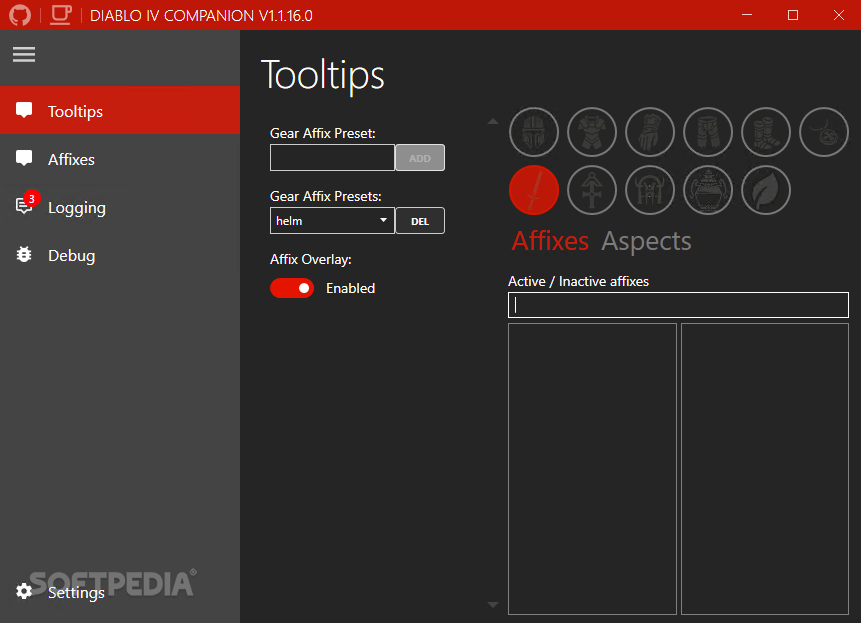Image resolution: width=861 pixels, height=623 pixels.
Task: Click the Debug bug icon
Action: tap(24, 255)
